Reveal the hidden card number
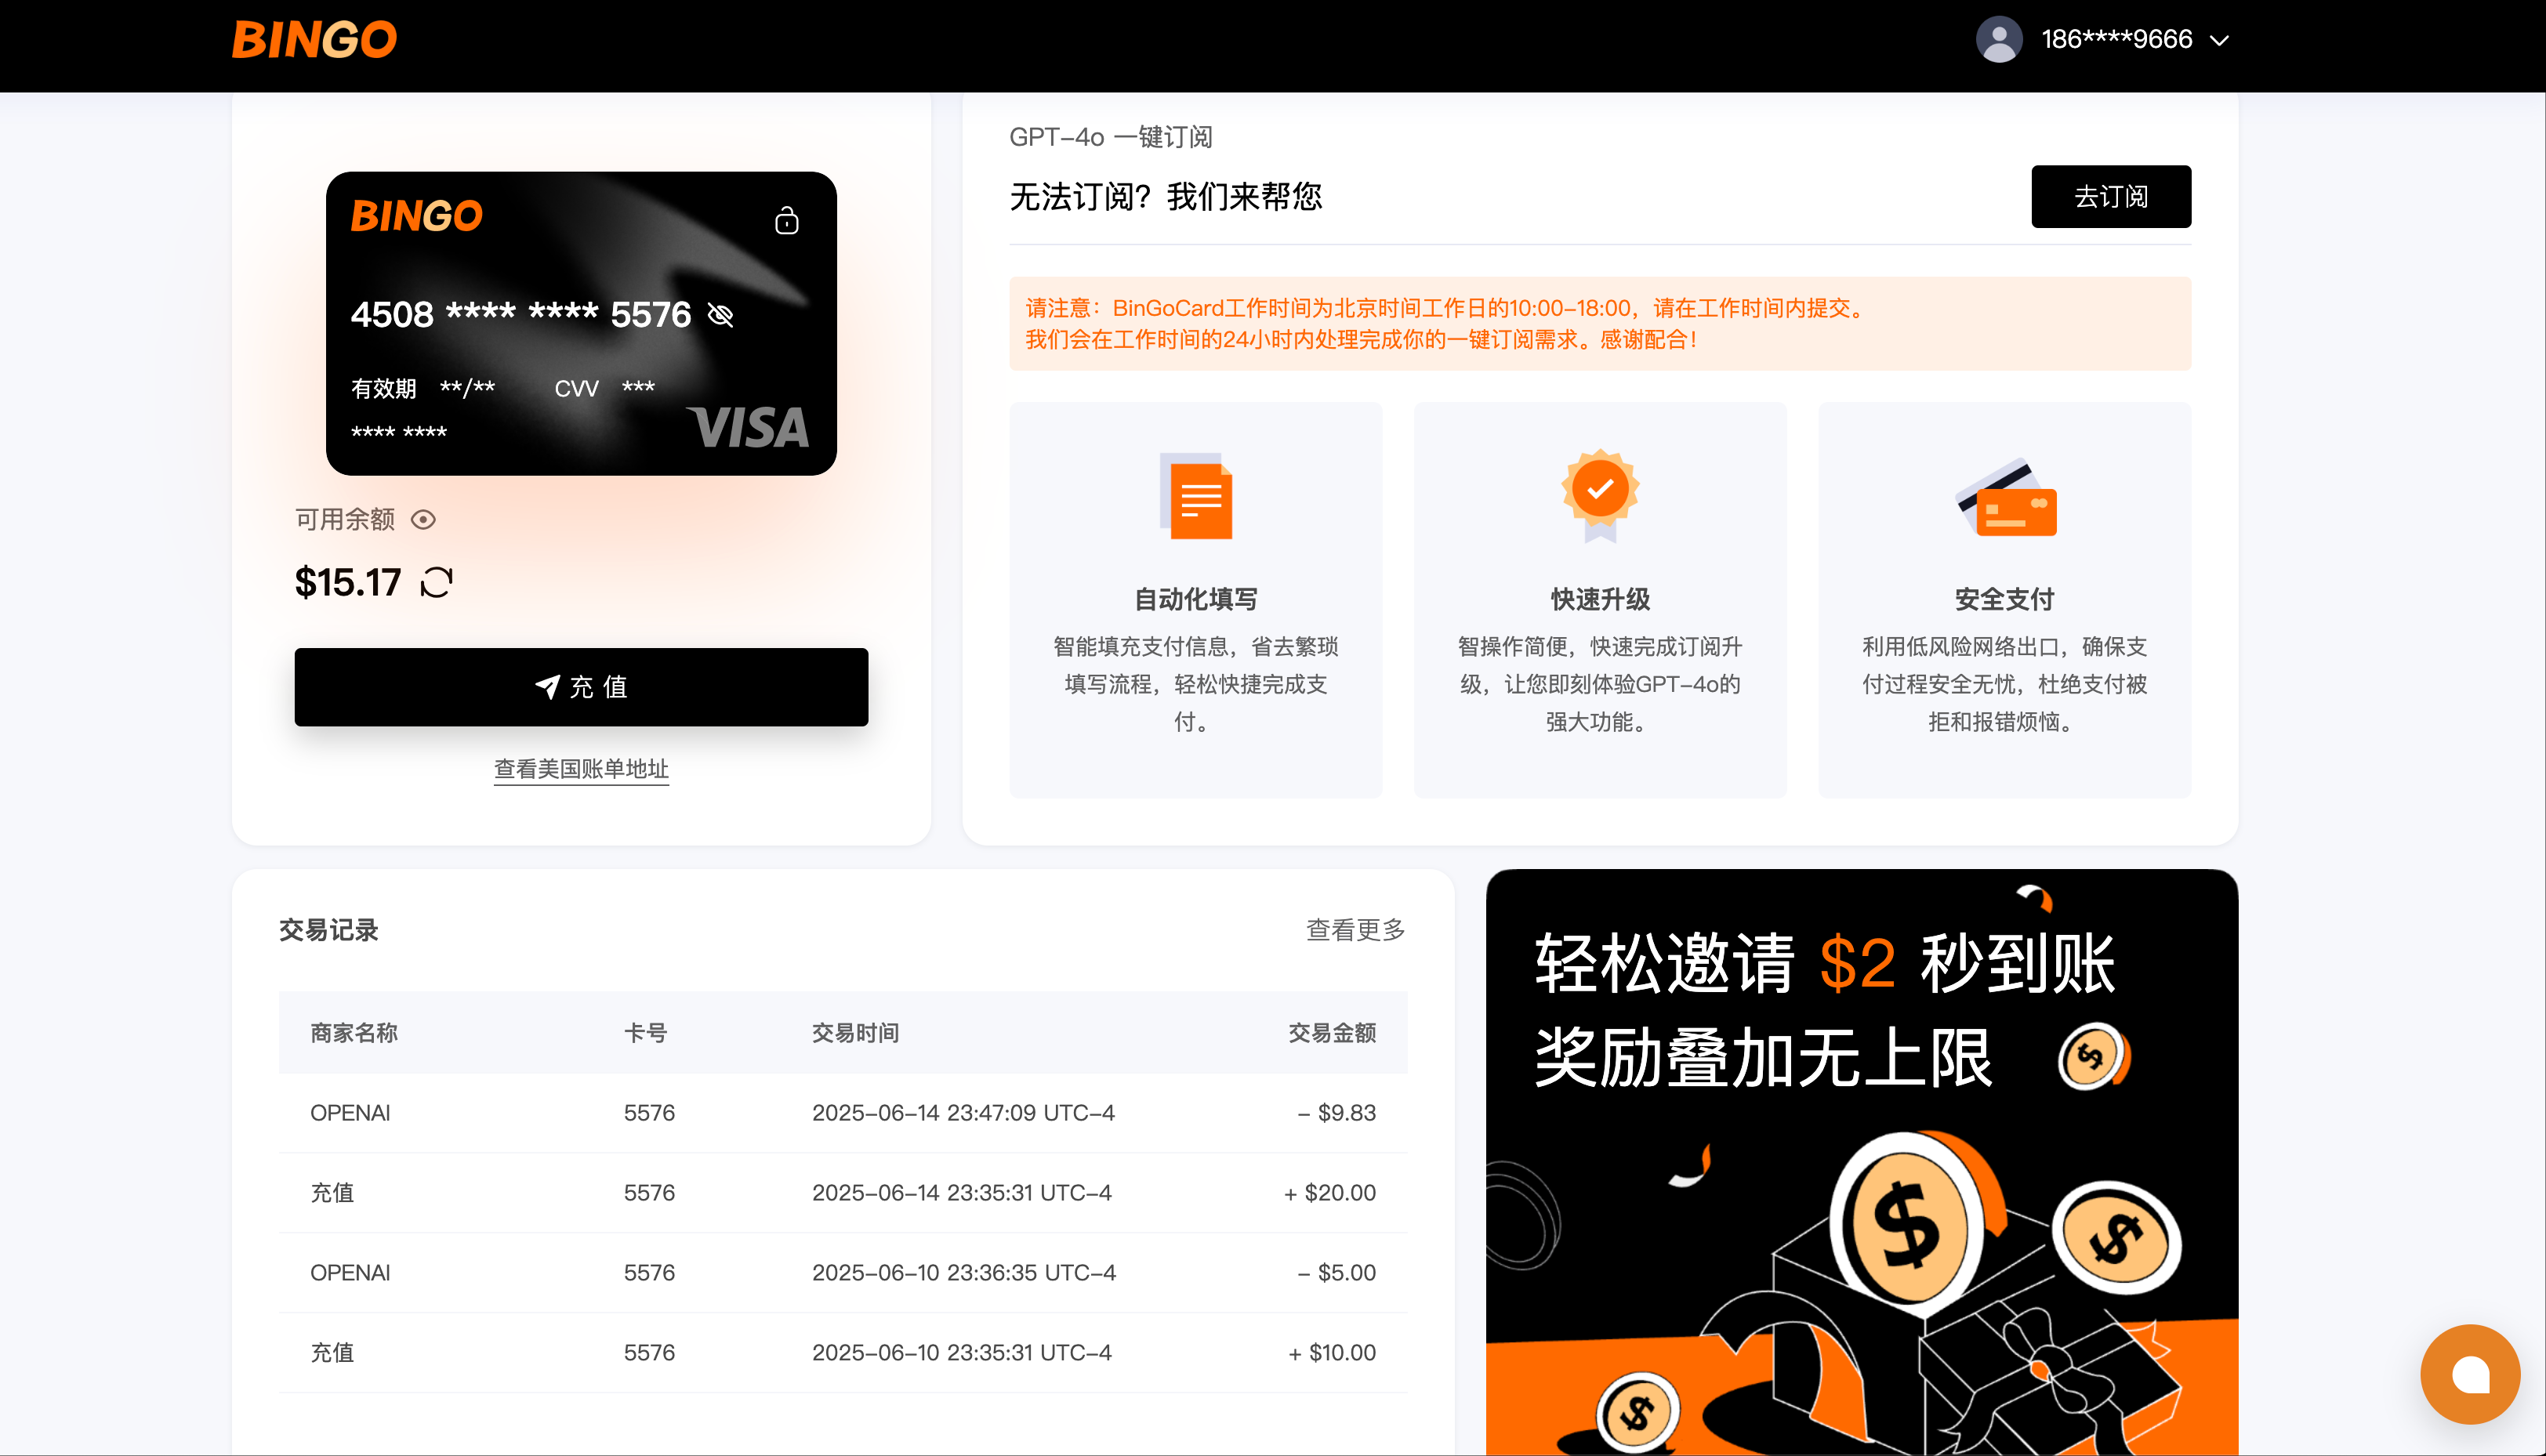This screenshot has width=2546, height=1456. click(x=720, y=315)
